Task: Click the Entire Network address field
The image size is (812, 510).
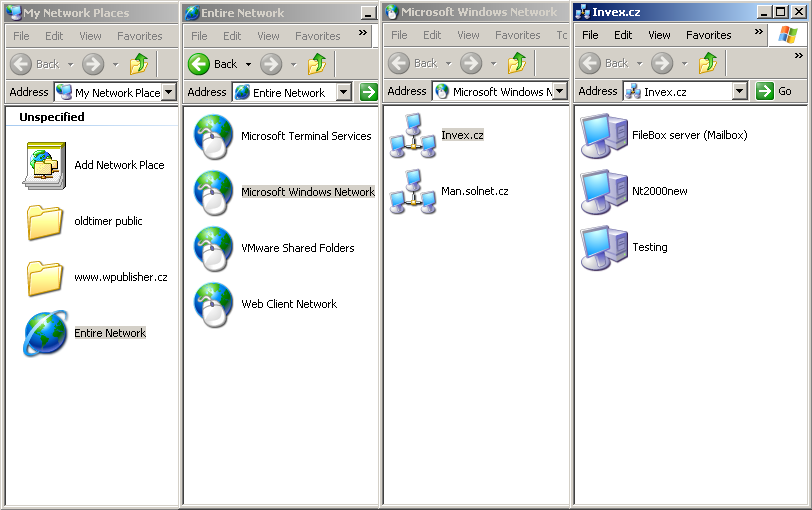Action: click(292, 92)
